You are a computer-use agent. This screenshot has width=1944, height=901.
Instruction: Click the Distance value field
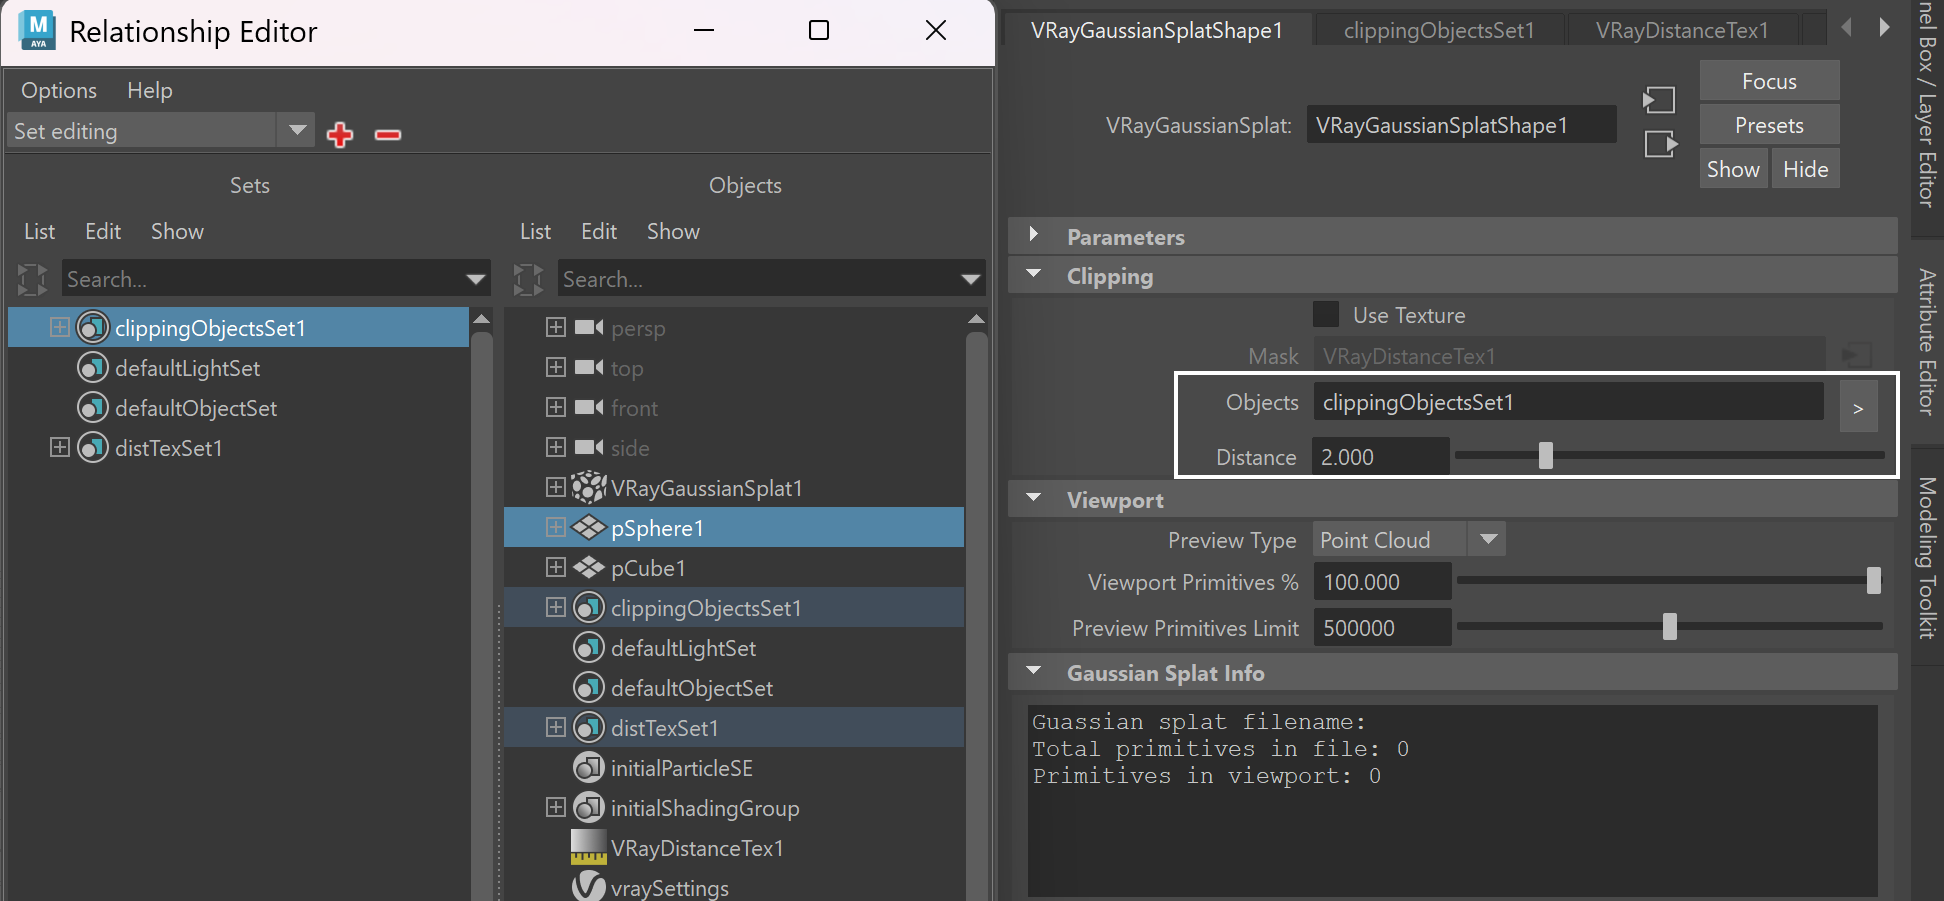pos(1380,457)
